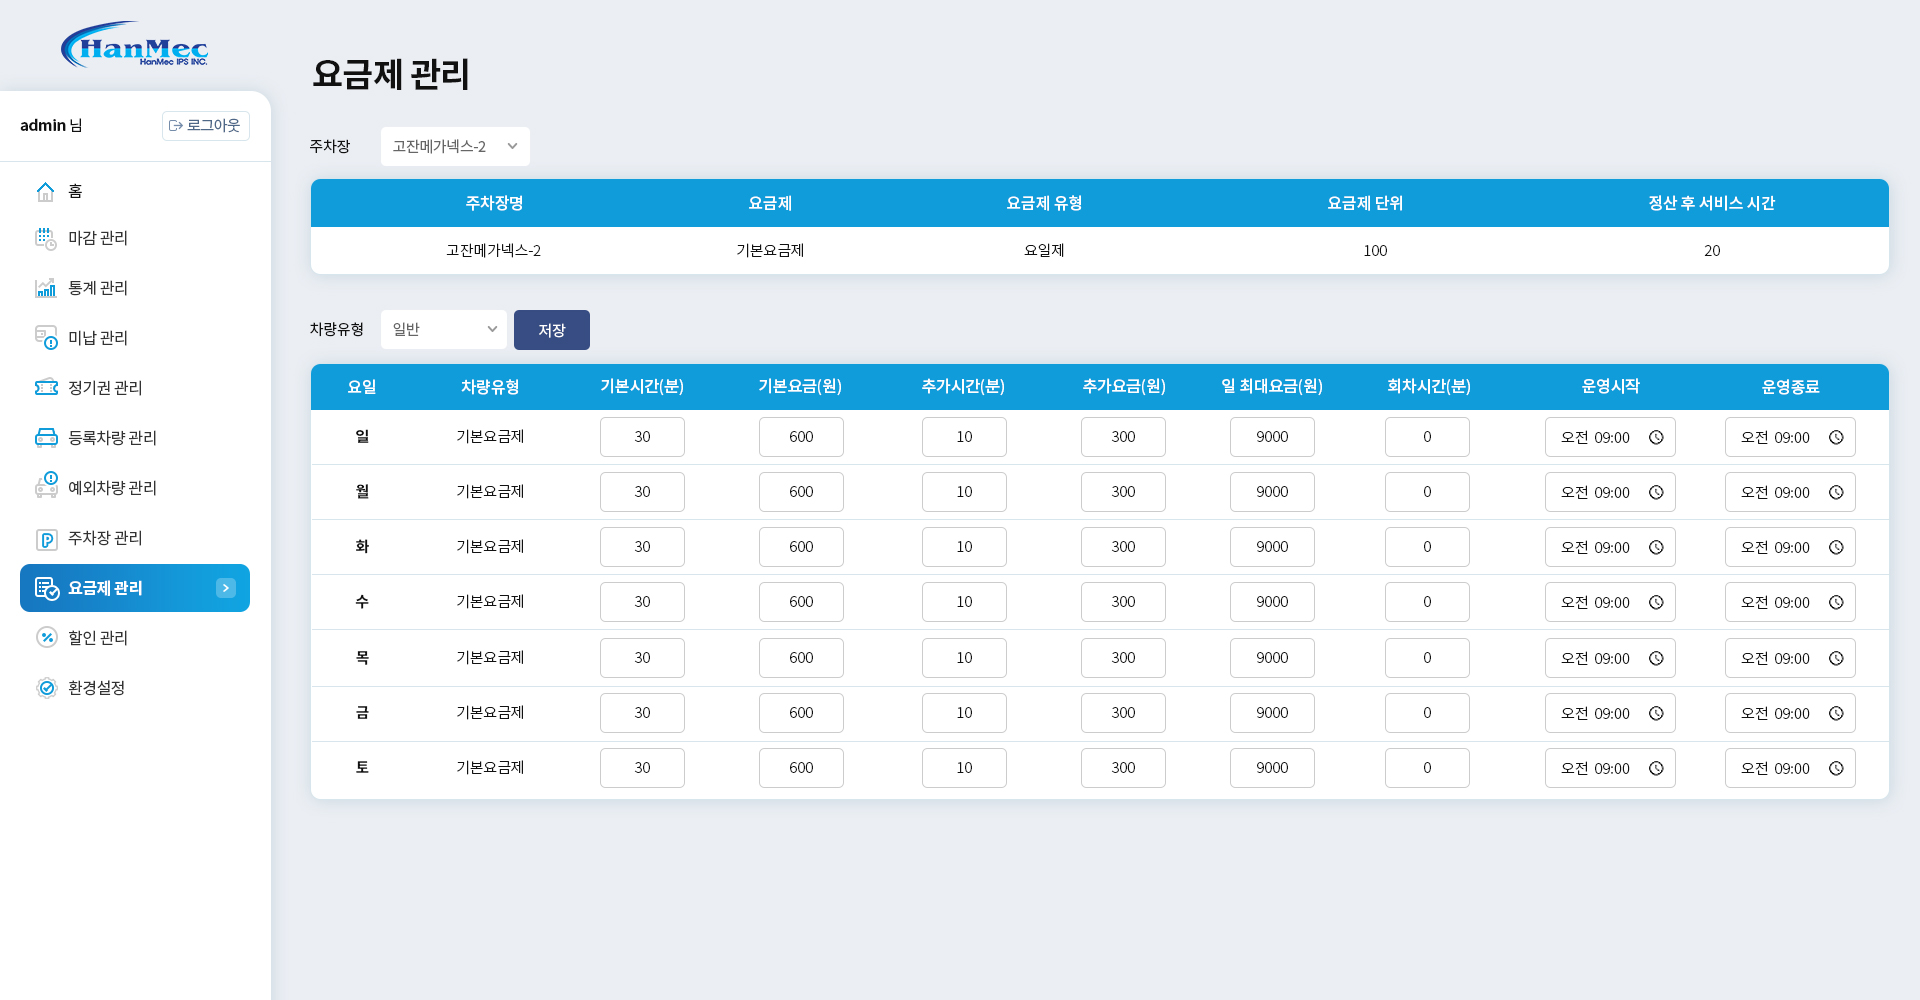Image resolution: width=1920 pixels, height=1000 pixels.
Task: Open clock picker for 일 운영종료
Action: [x=1836, y=437]
